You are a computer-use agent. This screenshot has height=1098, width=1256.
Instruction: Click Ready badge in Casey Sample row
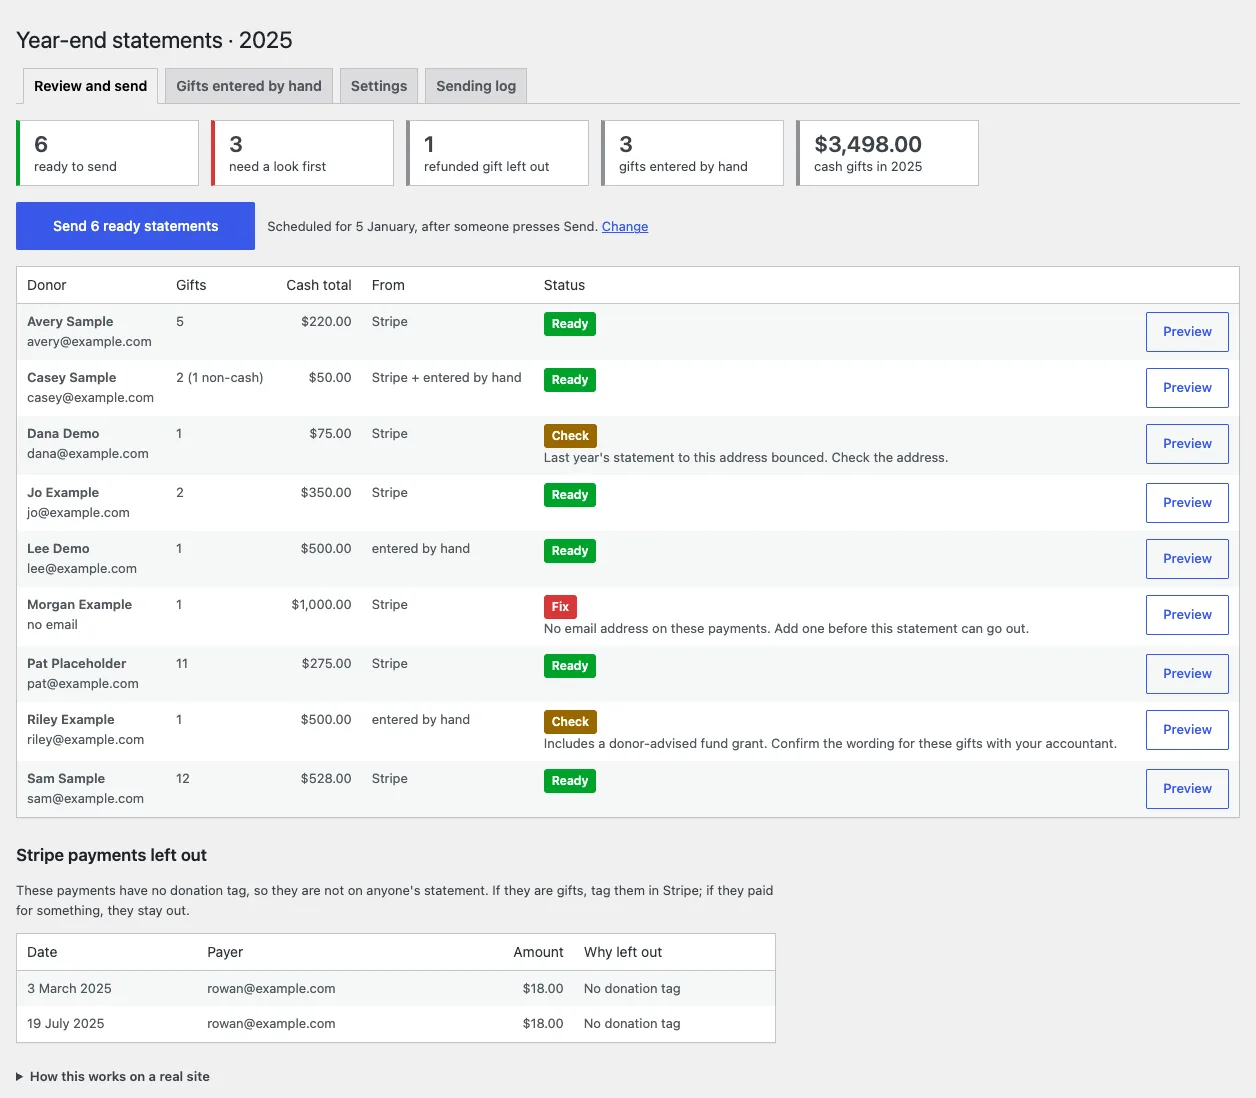pyautogui.click(x=570, y=380)
